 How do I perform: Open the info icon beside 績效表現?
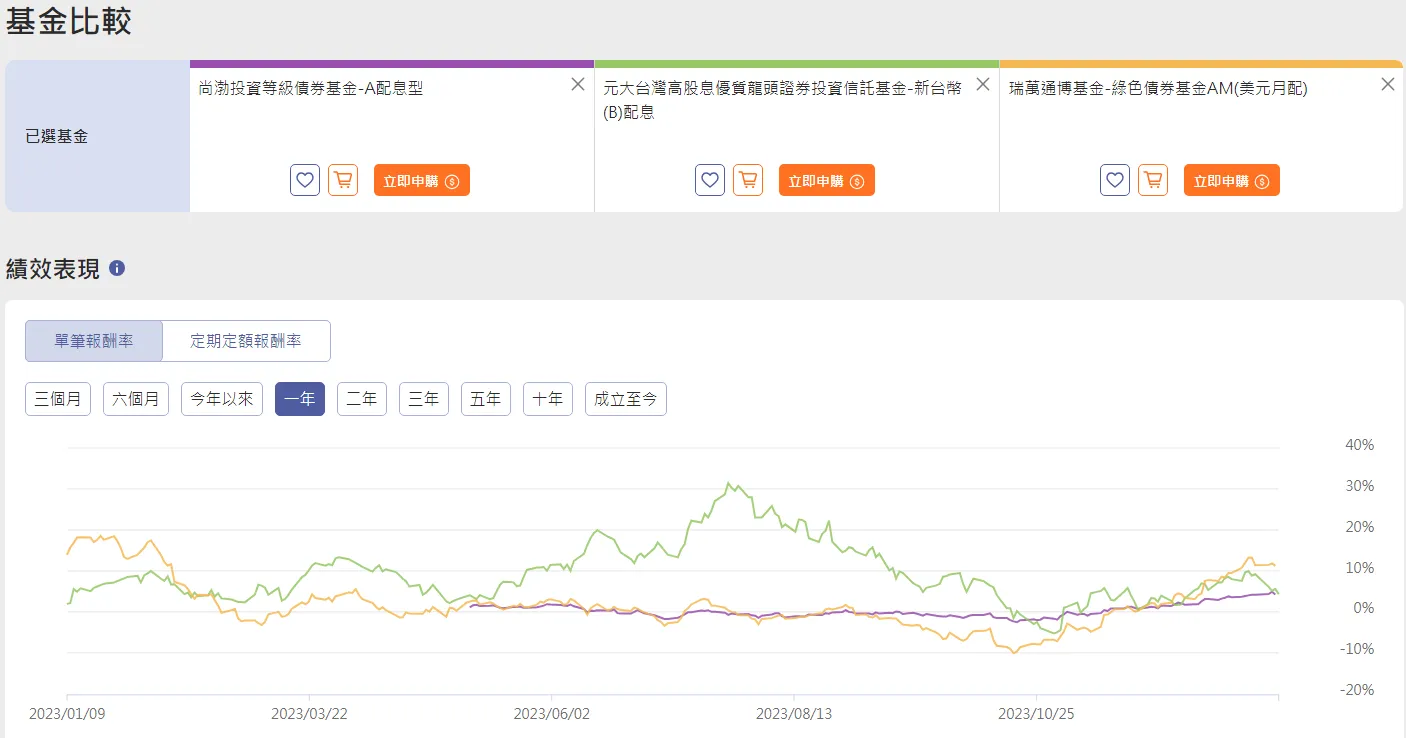click(x=117, y=268)
